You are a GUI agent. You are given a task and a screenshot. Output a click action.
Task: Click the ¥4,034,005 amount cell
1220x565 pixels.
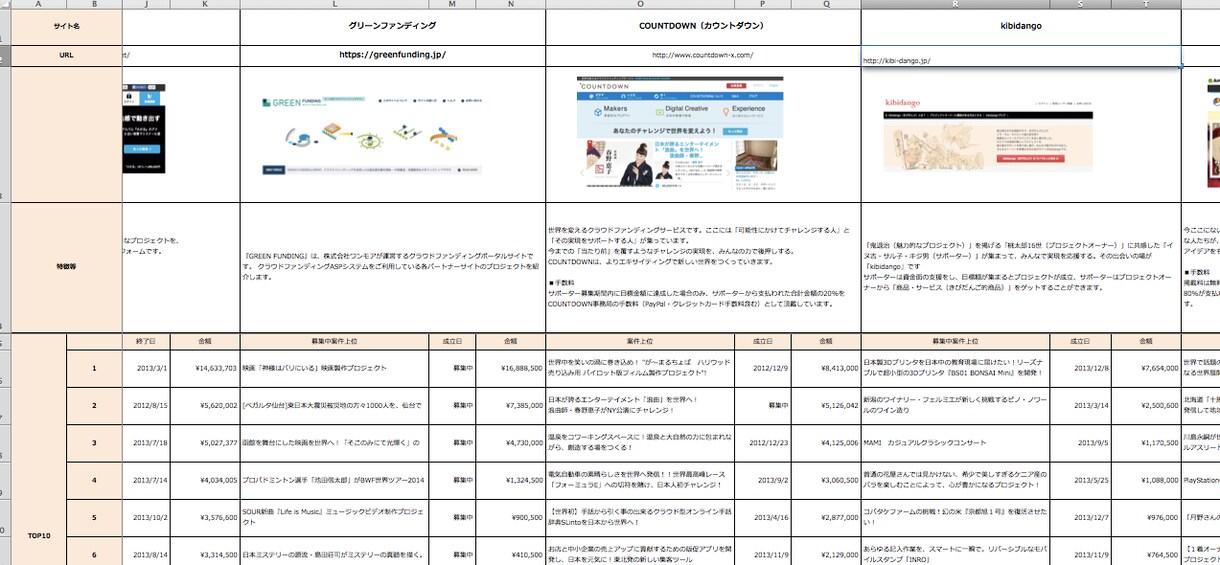pos(205,480)
